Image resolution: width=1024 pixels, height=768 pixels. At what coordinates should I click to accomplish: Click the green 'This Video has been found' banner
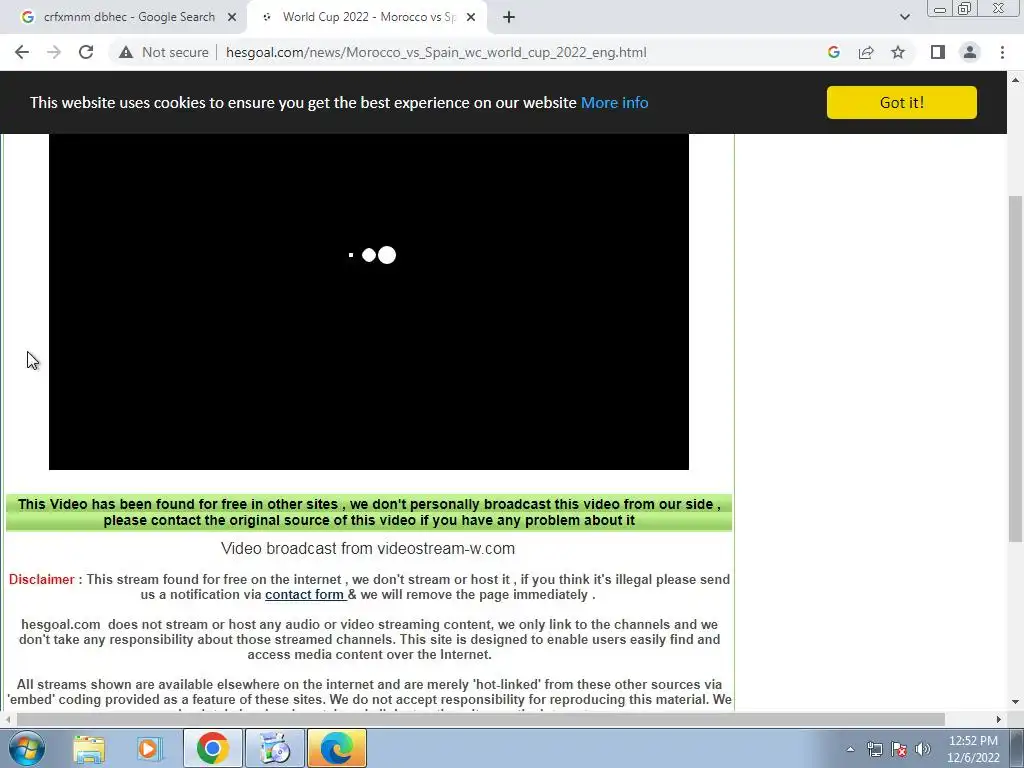pyautogui.click(x=369, y=512)
